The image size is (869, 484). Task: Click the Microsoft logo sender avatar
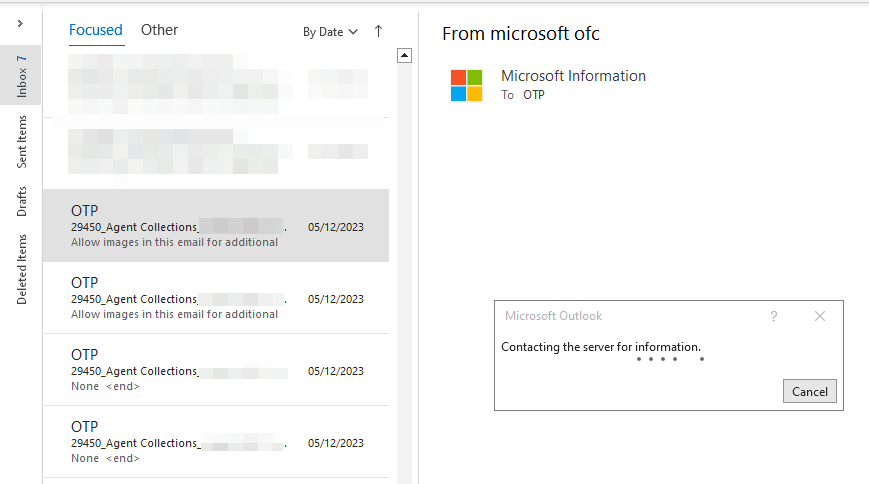point(466,86)
